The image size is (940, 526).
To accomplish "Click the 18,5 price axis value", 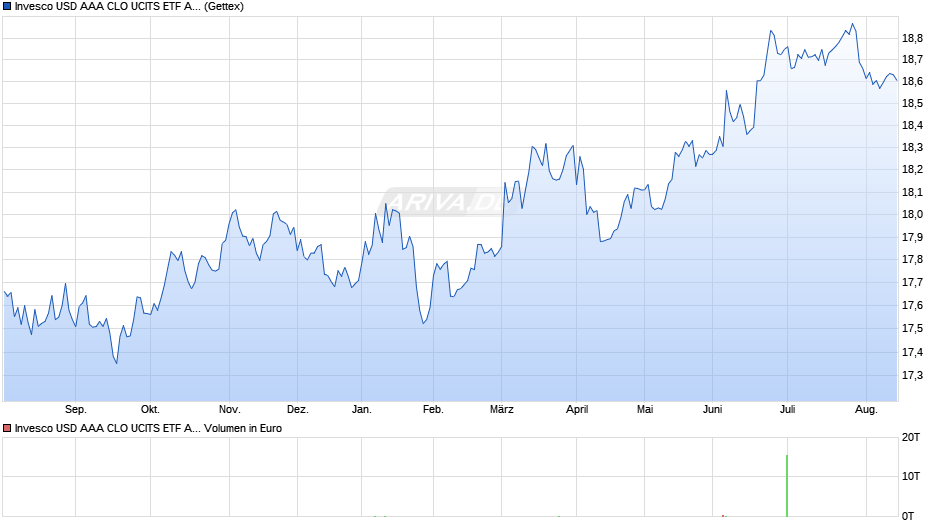I will (912, 104).
